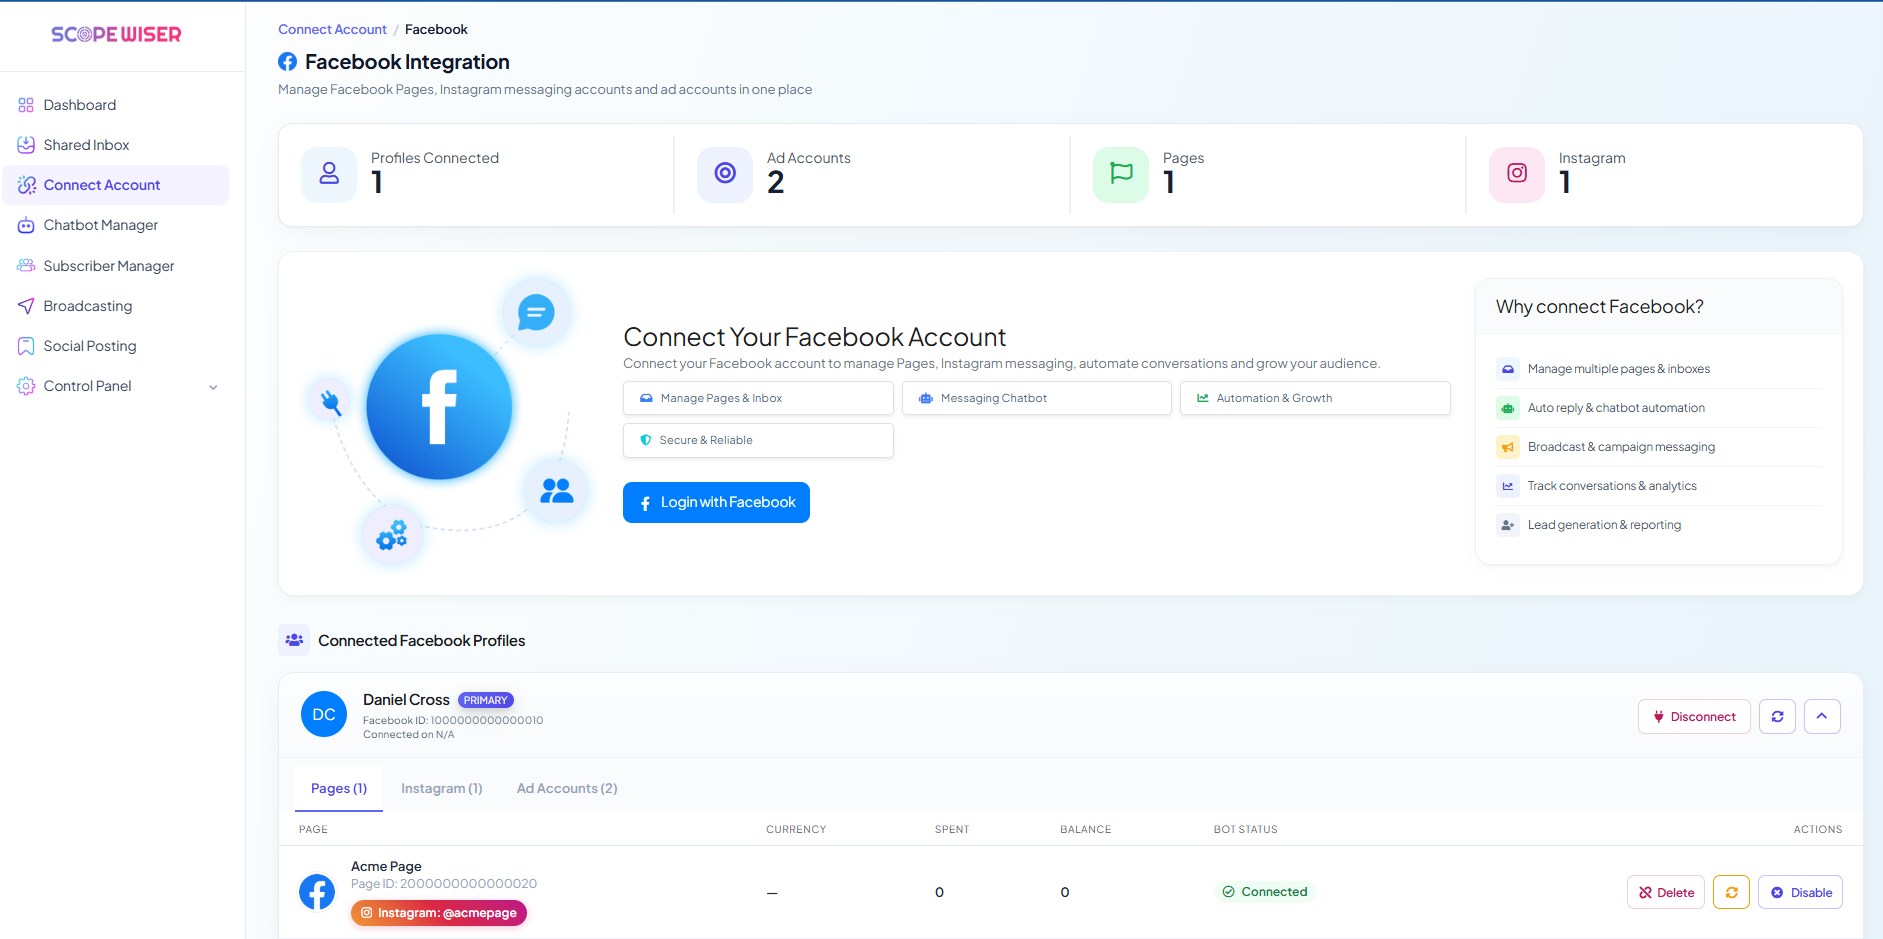Click the Pages flag icon
The image size is (1883, 939).
[1121, 174]
